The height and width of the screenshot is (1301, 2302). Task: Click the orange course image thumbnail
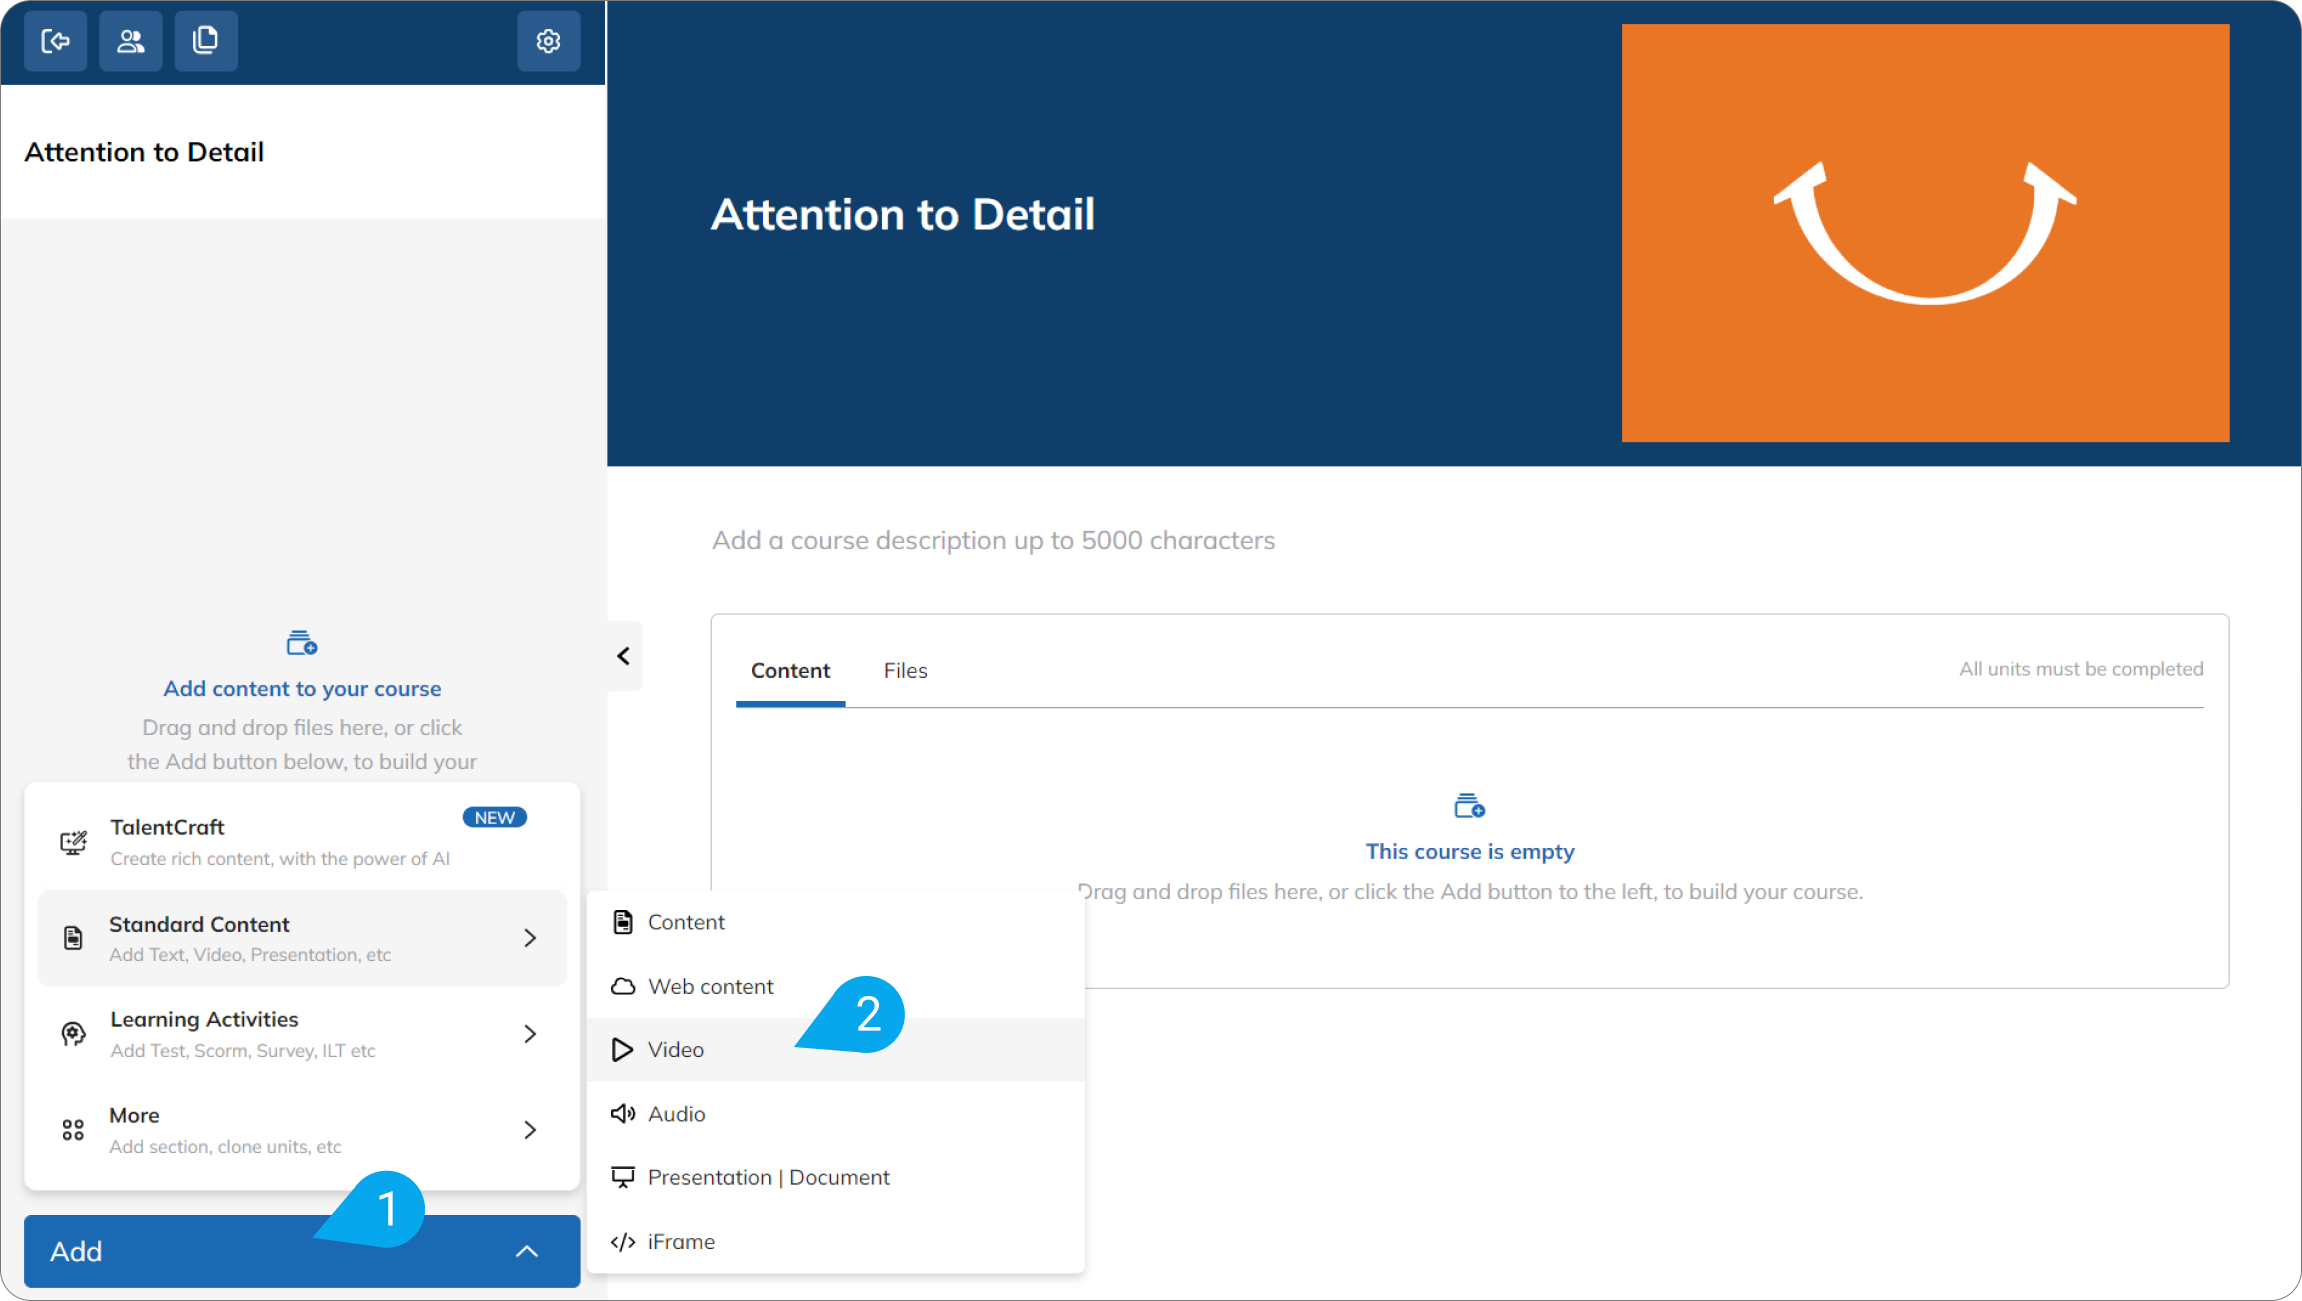click(x=1925, y=233)
